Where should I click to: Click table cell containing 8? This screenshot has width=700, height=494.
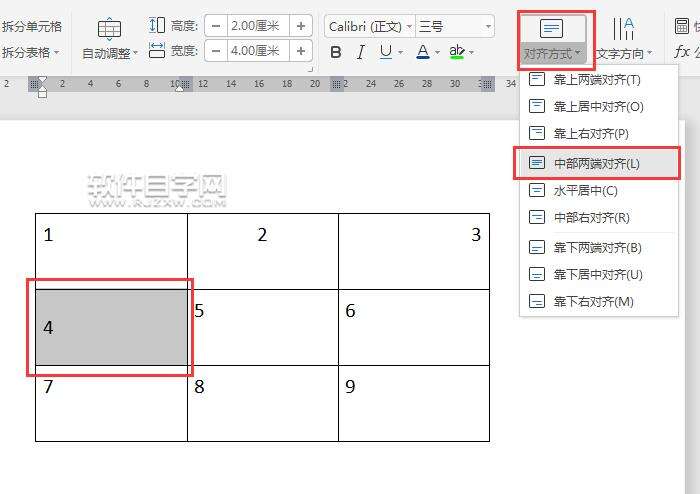click(x=263, y=403)
